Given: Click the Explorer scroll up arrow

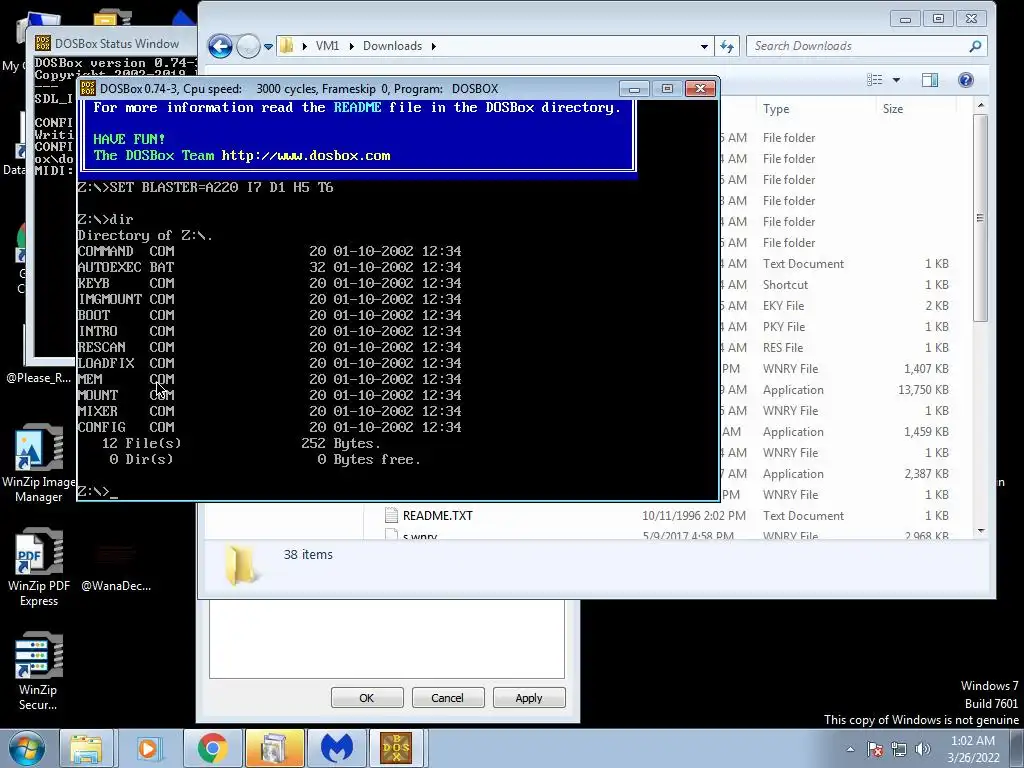Looking at the screenshot, I should pyautogui.click(x=980, y=105).
